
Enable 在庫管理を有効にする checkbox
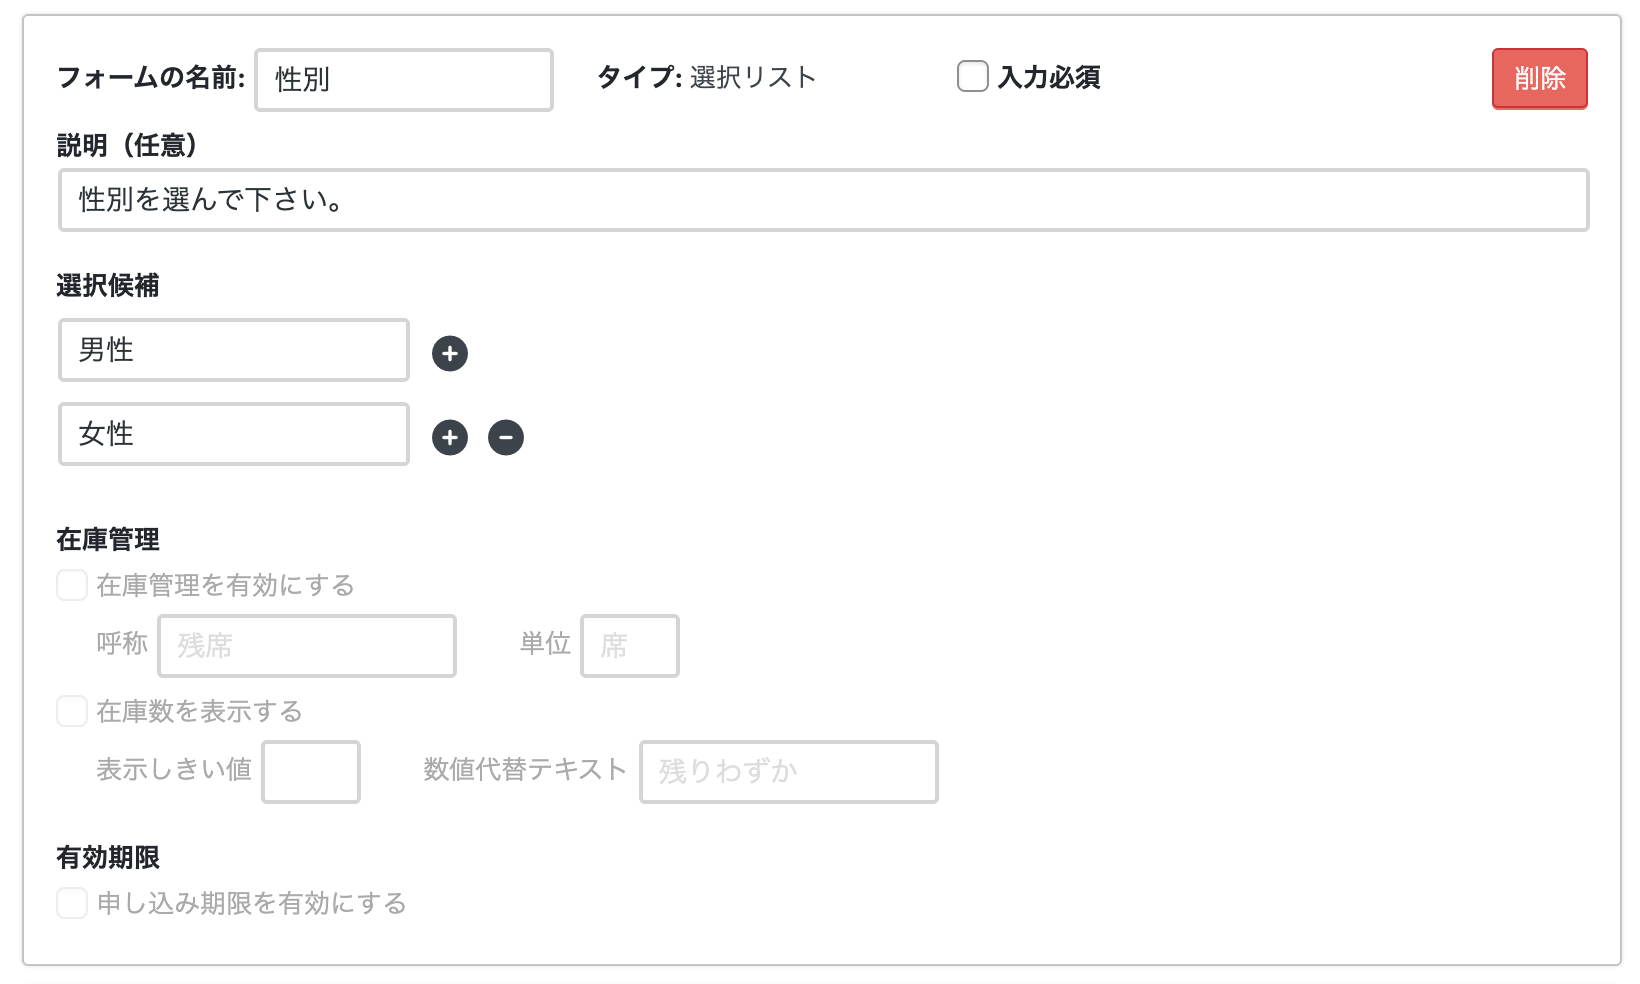tap(72, 585)
